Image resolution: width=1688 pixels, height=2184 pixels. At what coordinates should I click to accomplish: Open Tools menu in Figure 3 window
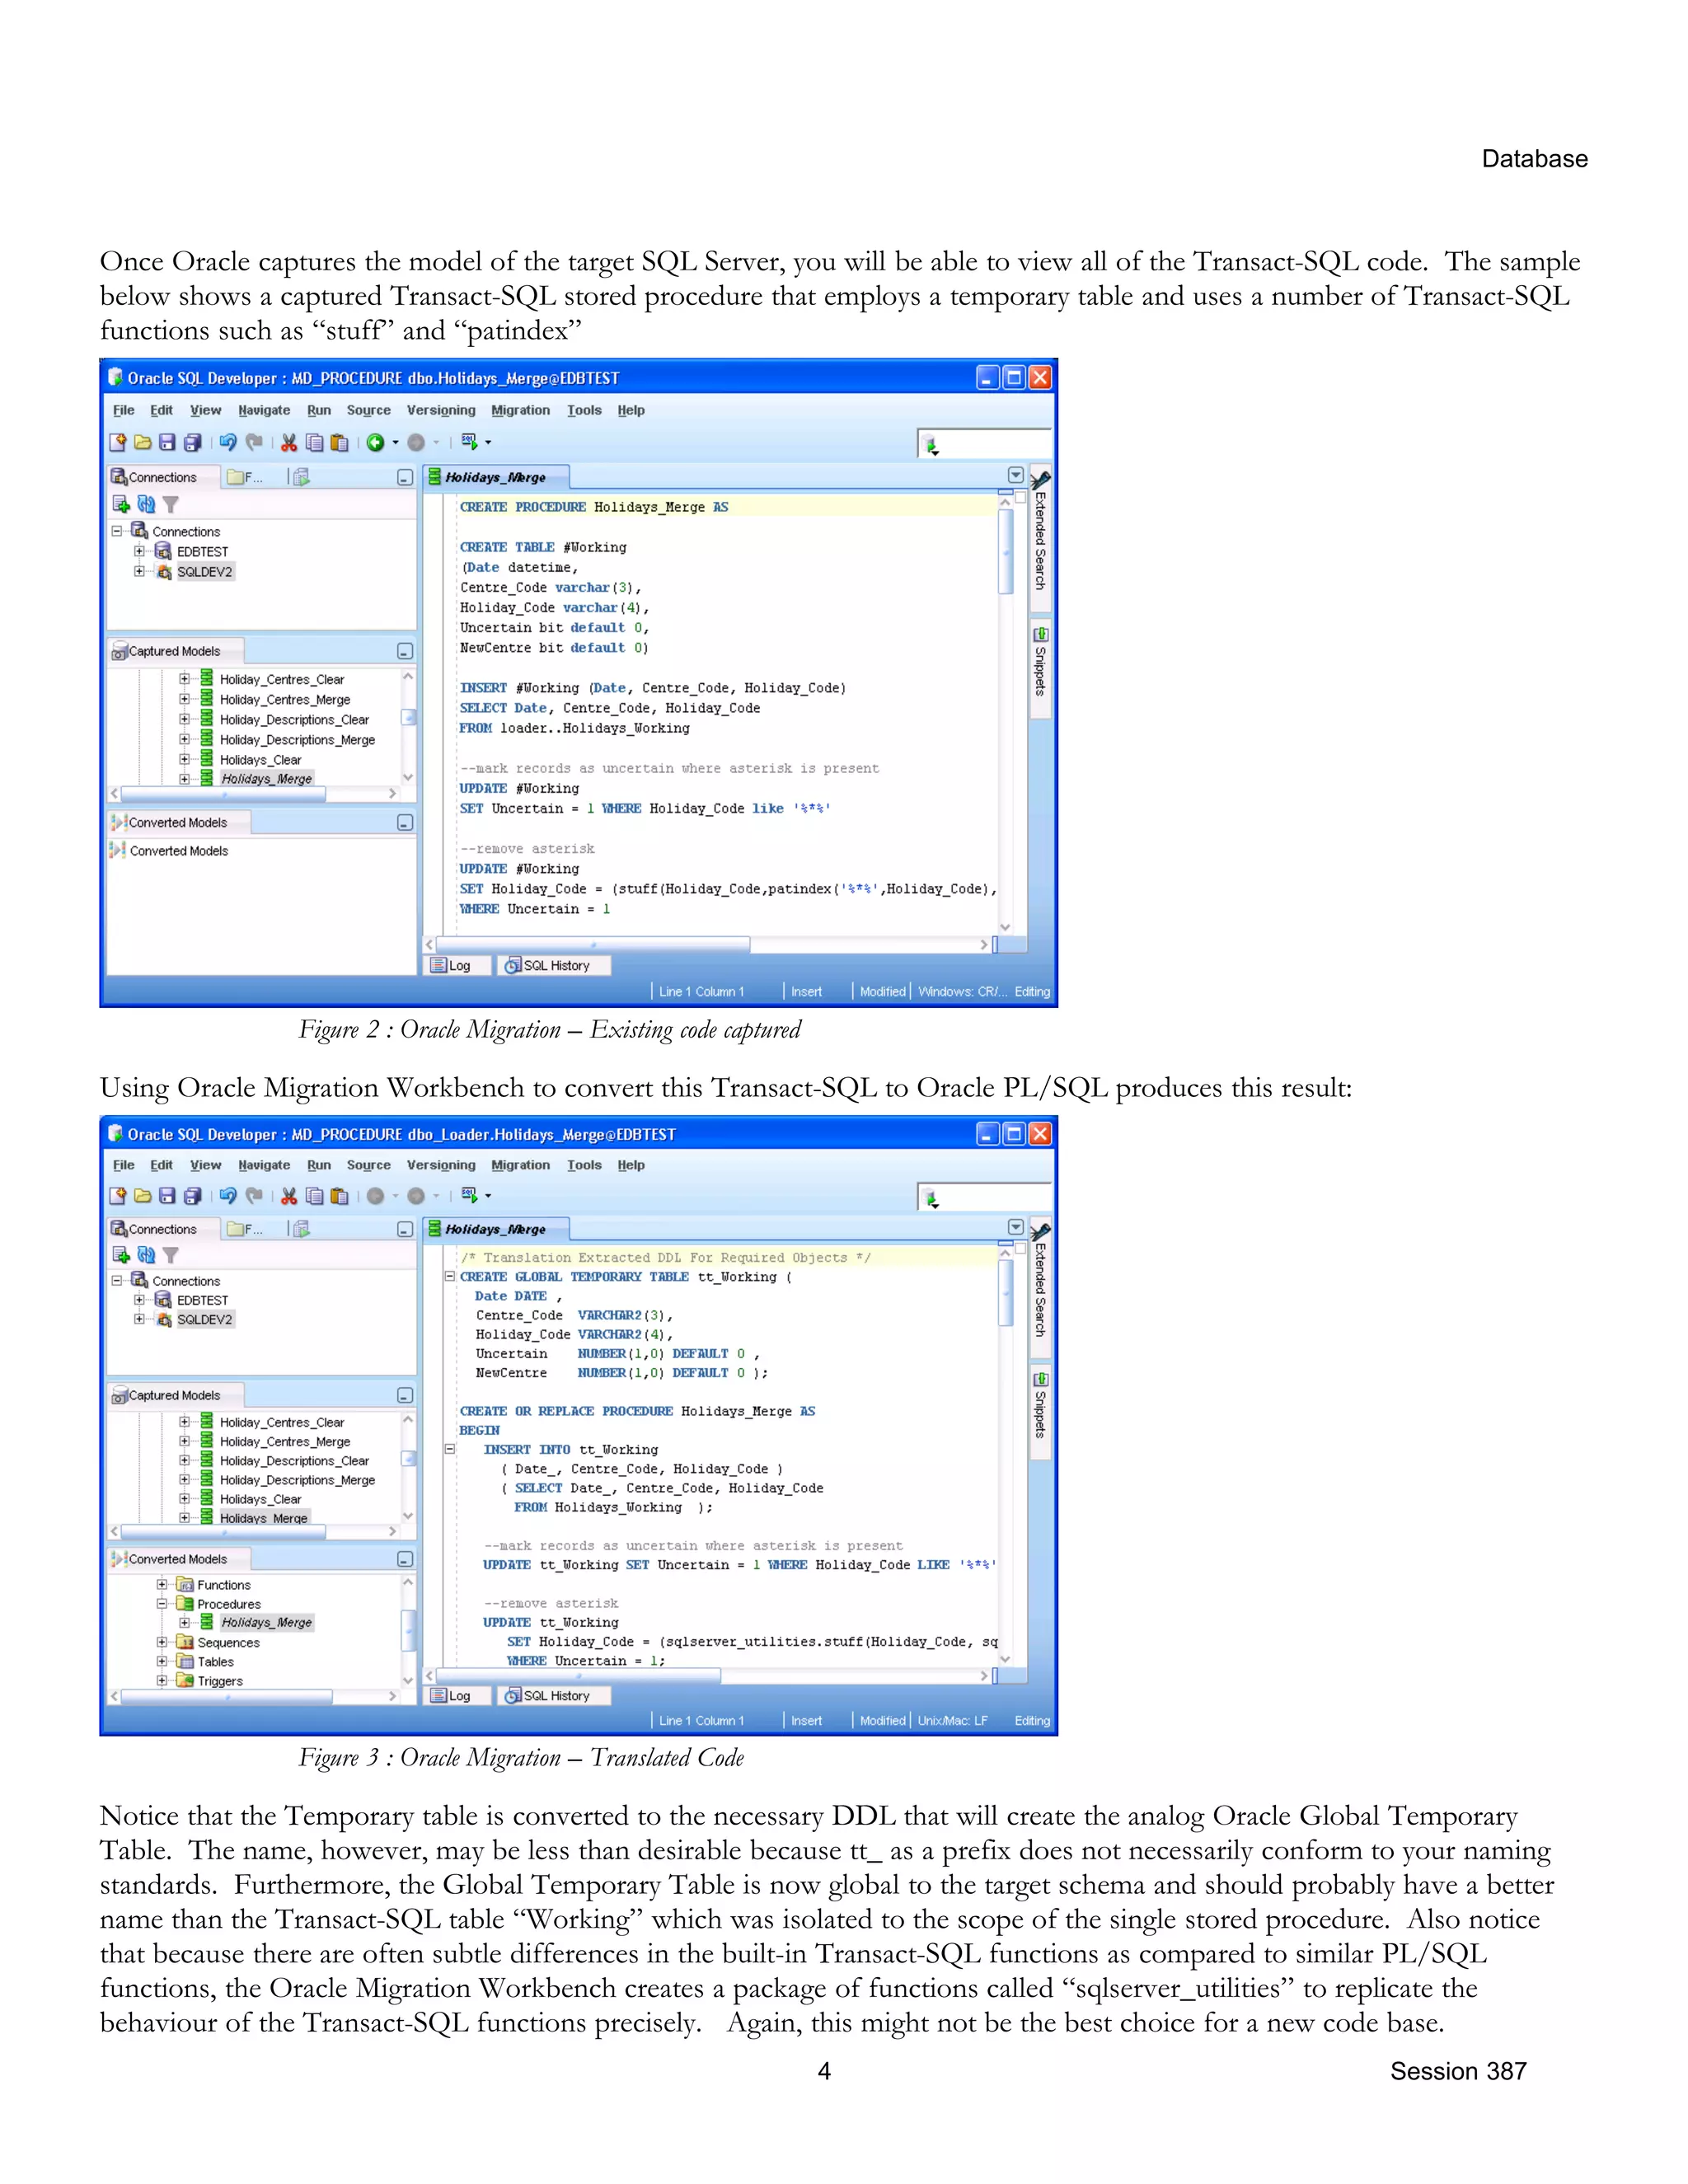pyautogui.click(x=584, y=1165)
